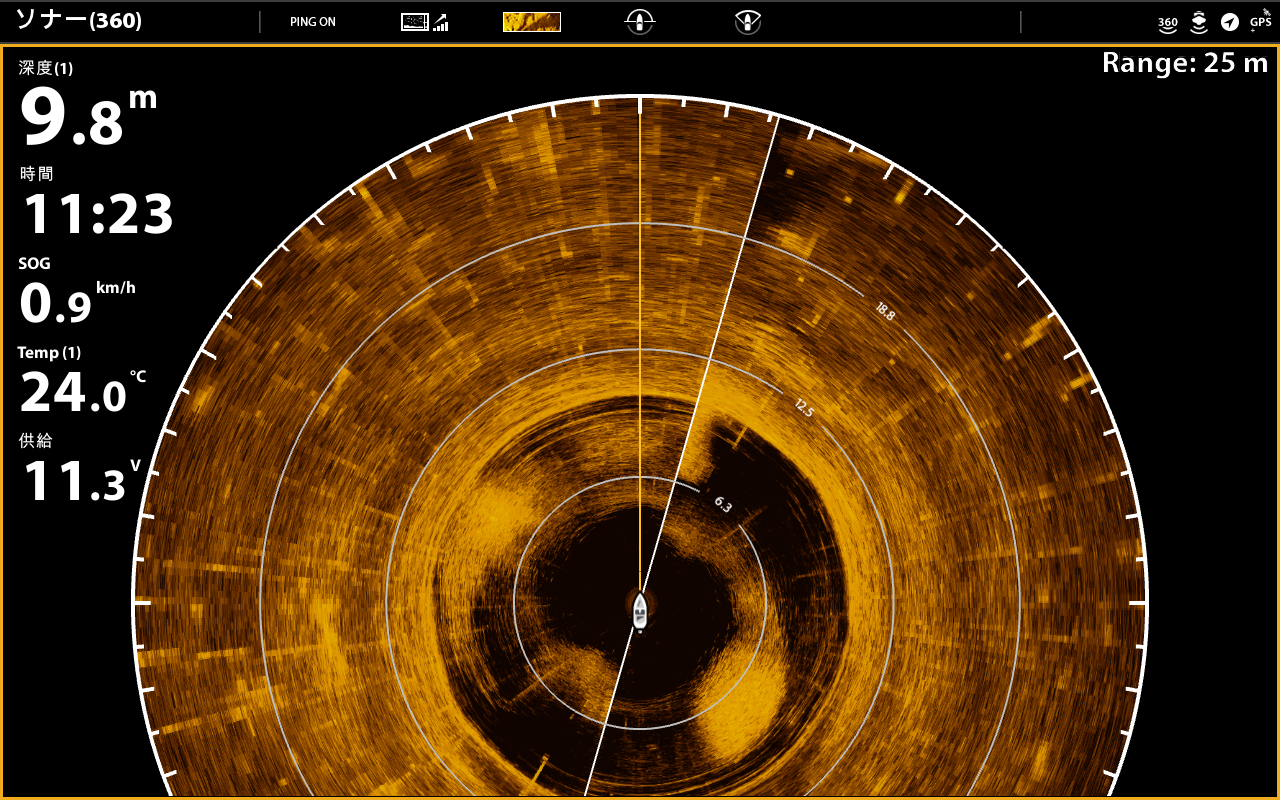This screenshot has height=800, width=1280.
Task: Select the amber sonar color palette swatch
Action: coord(531,22)
